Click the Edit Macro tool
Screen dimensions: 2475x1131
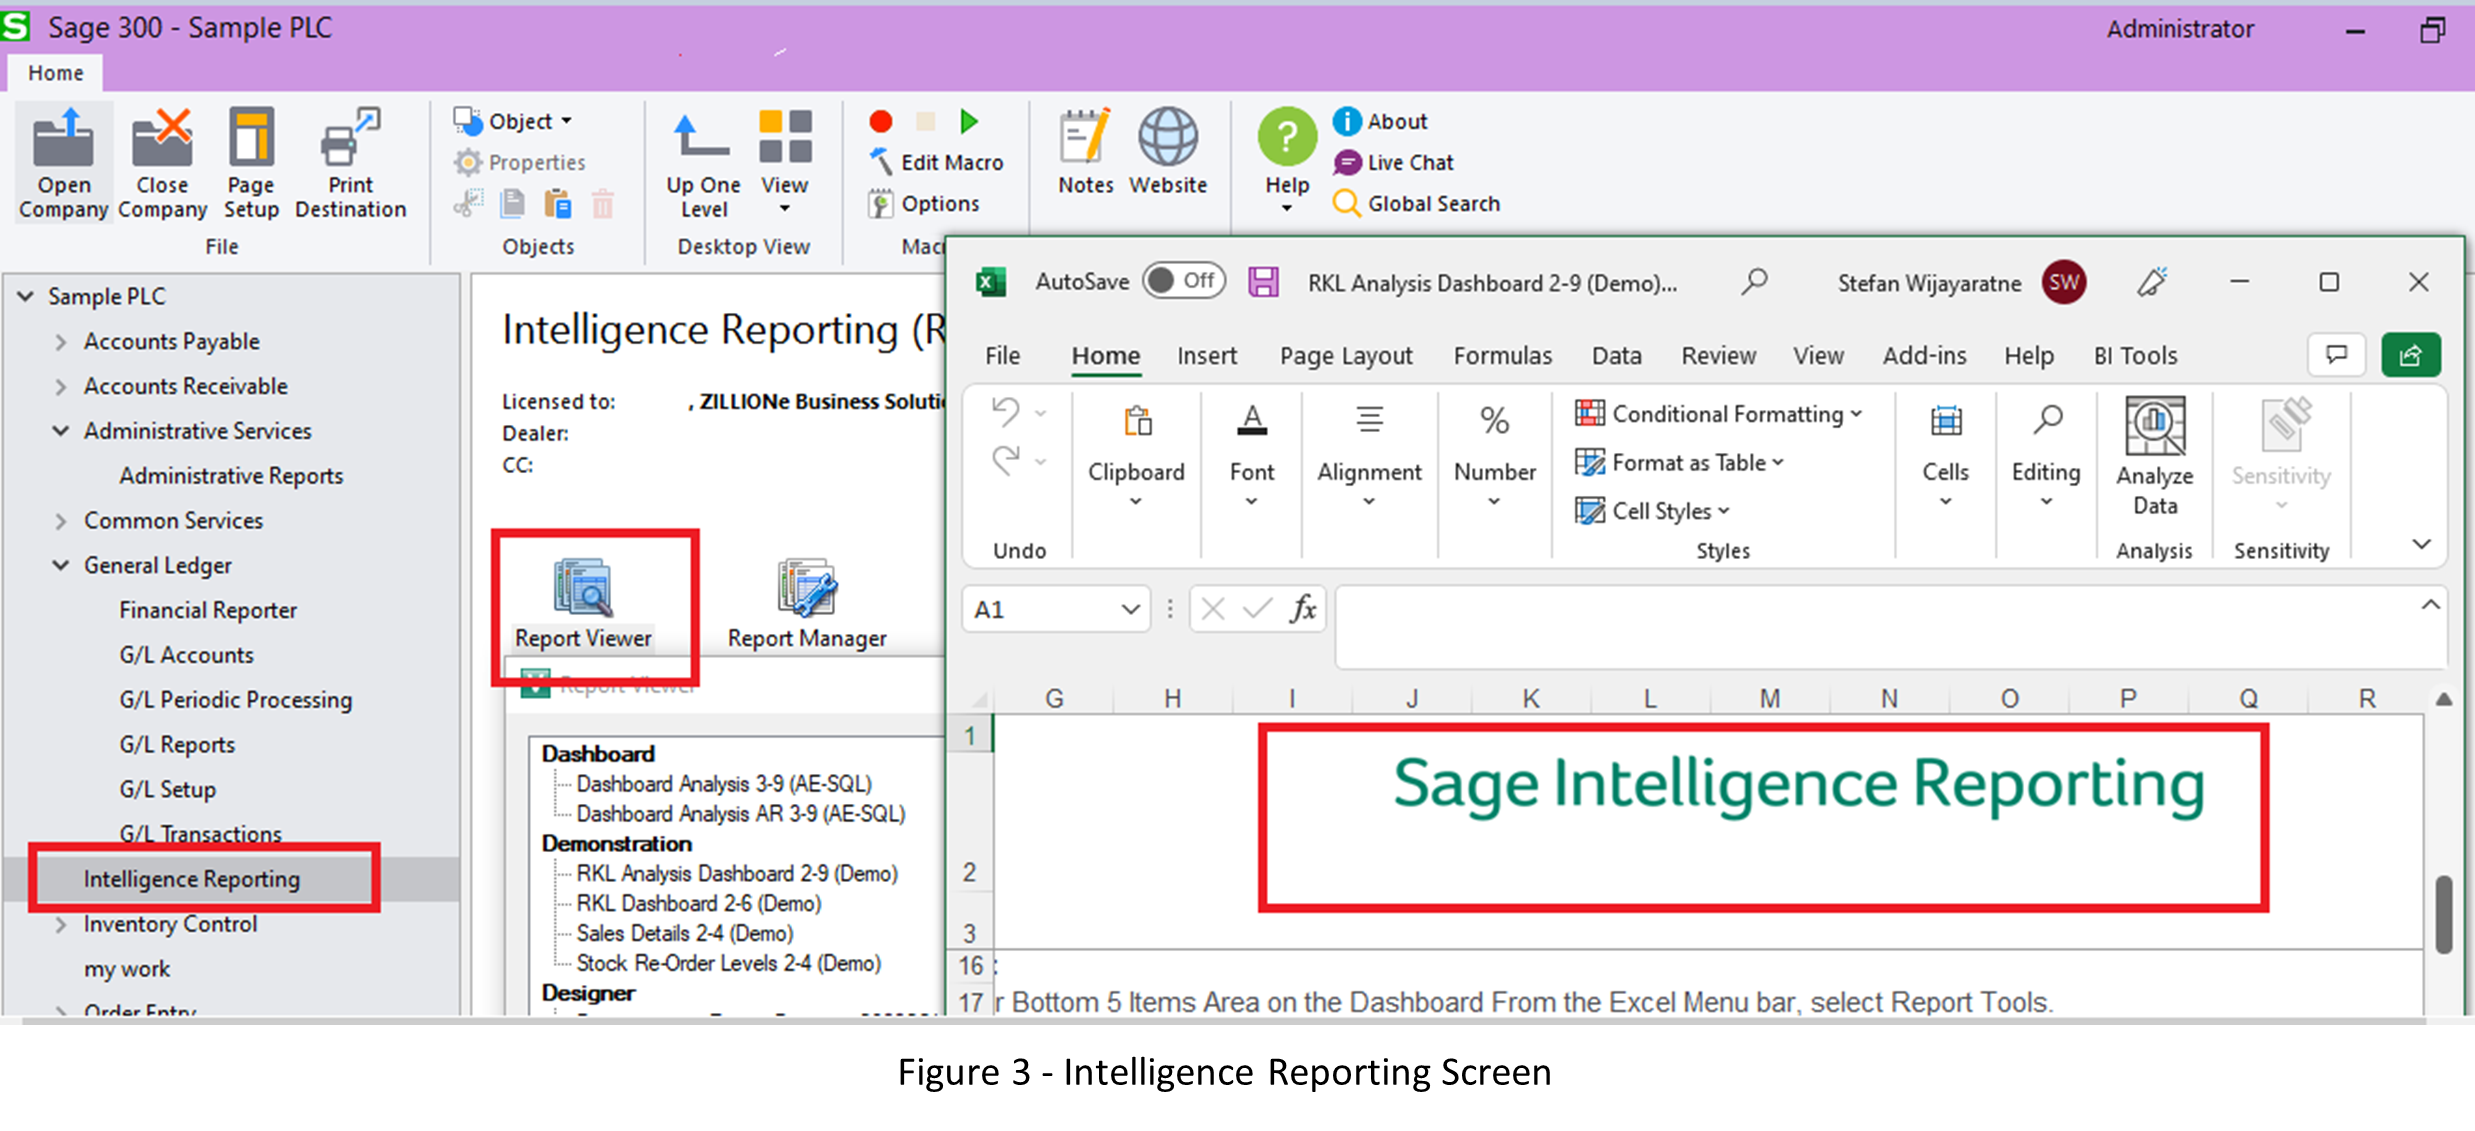[936, 162]
